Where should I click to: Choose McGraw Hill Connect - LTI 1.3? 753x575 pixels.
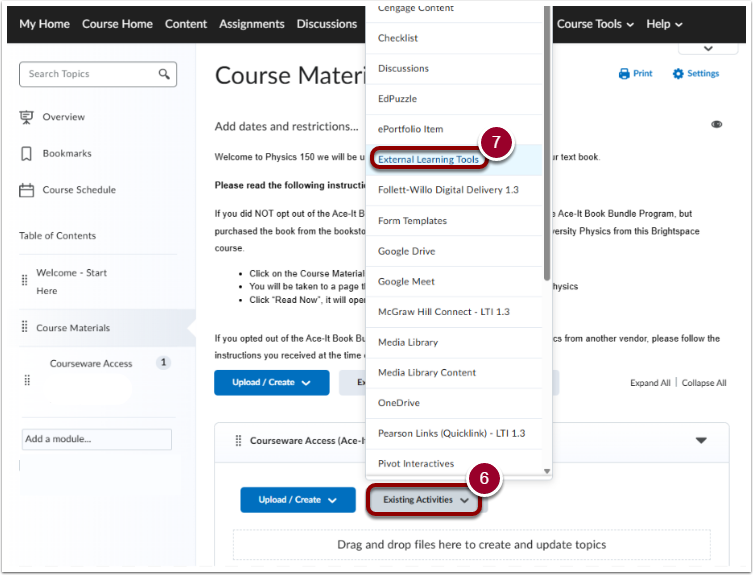click(x=454, y=312)
